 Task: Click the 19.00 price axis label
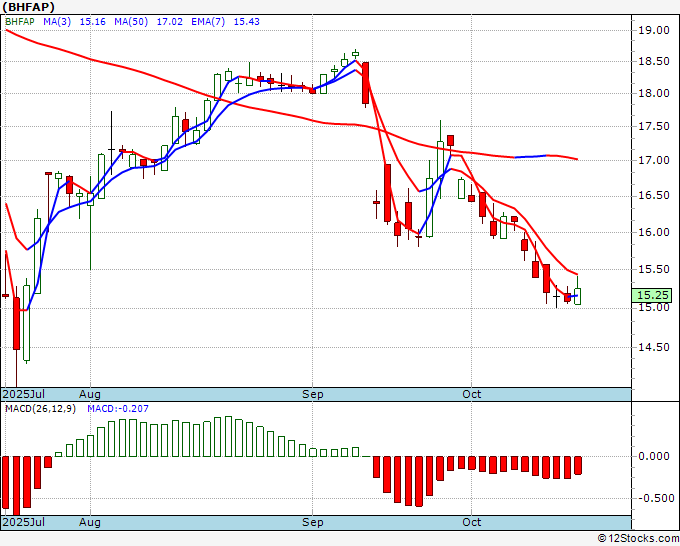coord(654,30)
